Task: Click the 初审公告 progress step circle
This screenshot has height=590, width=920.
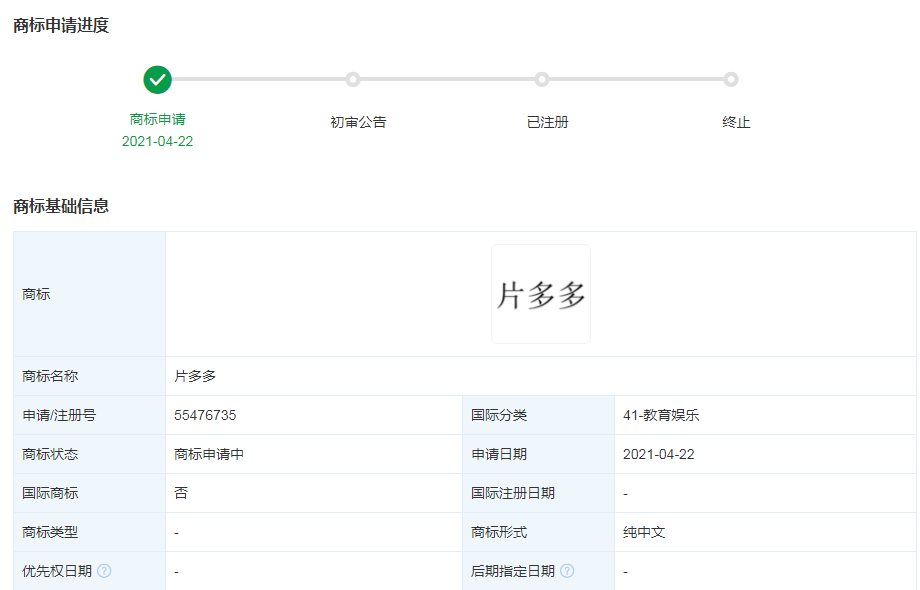Action: click(353, 79)
